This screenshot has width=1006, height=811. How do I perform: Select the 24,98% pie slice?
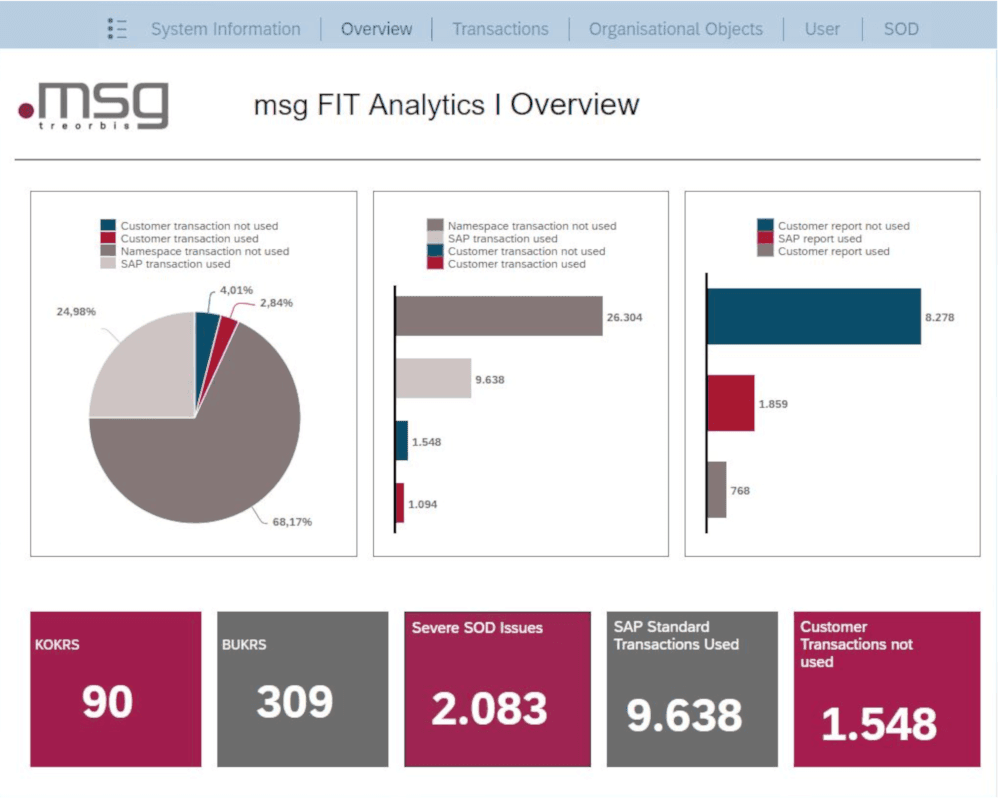point(153,375)
